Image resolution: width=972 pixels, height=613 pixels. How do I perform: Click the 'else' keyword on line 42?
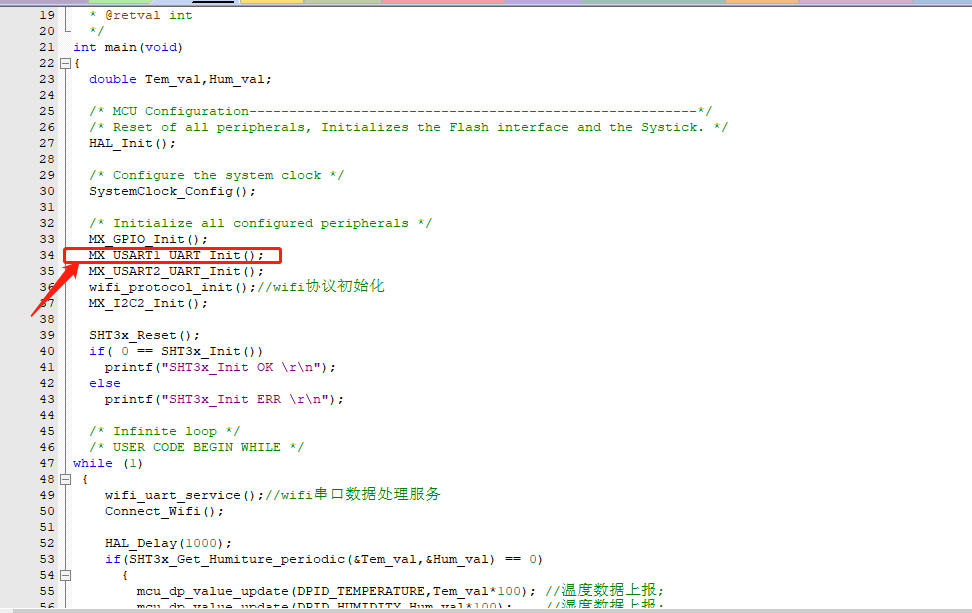105,384
